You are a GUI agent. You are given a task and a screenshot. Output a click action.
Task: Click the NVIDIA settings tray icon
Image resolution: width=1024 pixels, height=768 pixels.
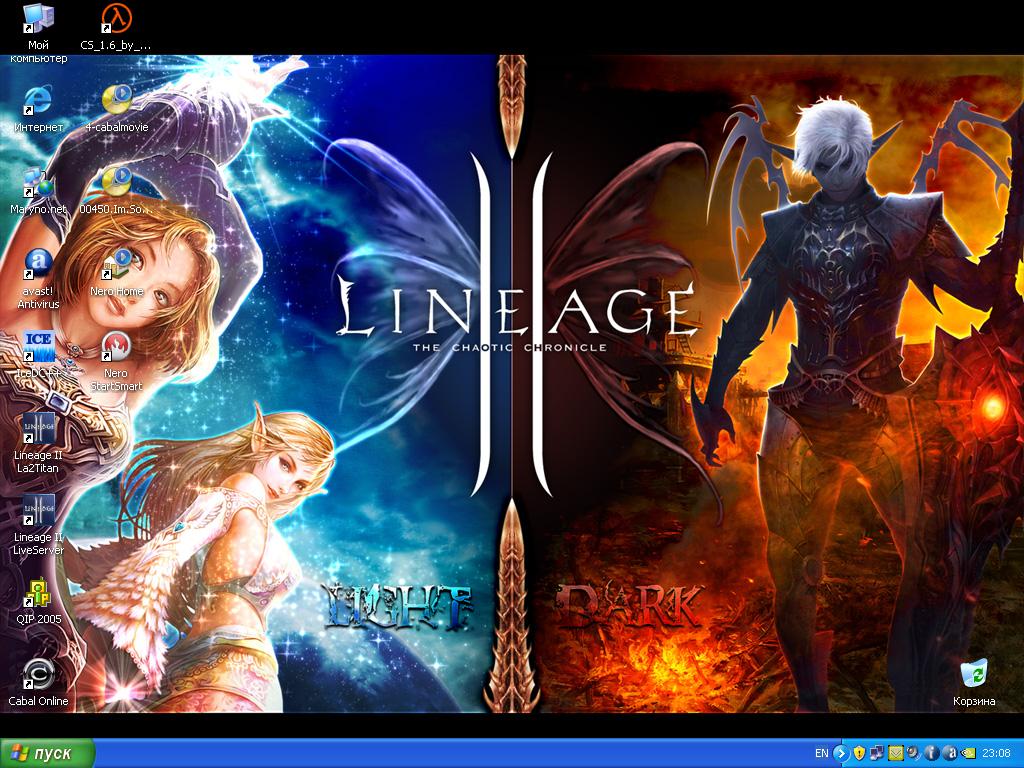tap(968, 753)
